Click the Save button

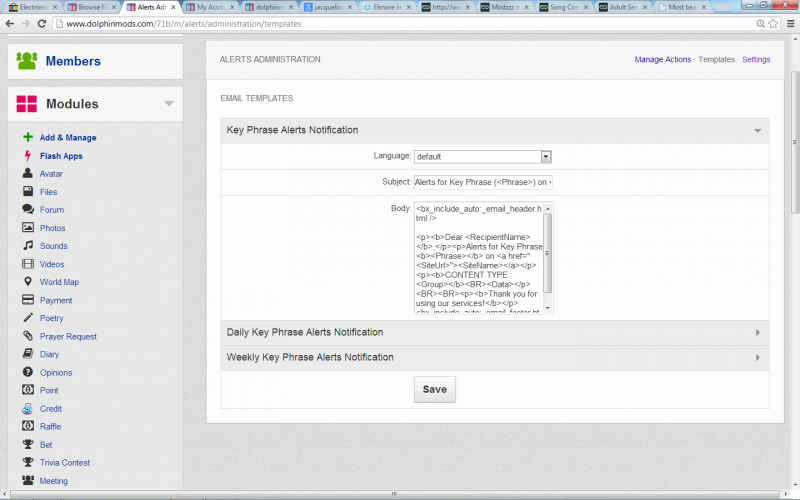click(x=435, y=389)
